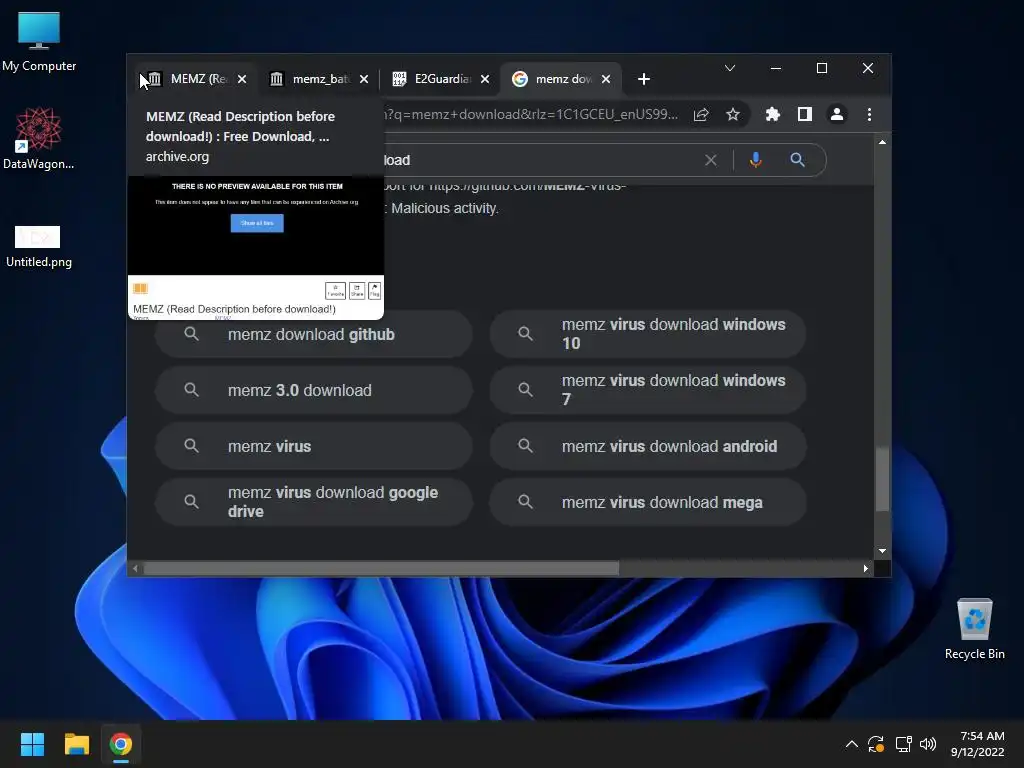The image size is (1024, 768).
Task: Click the vertical scrollbar thumb
Action: pos(882,479)
